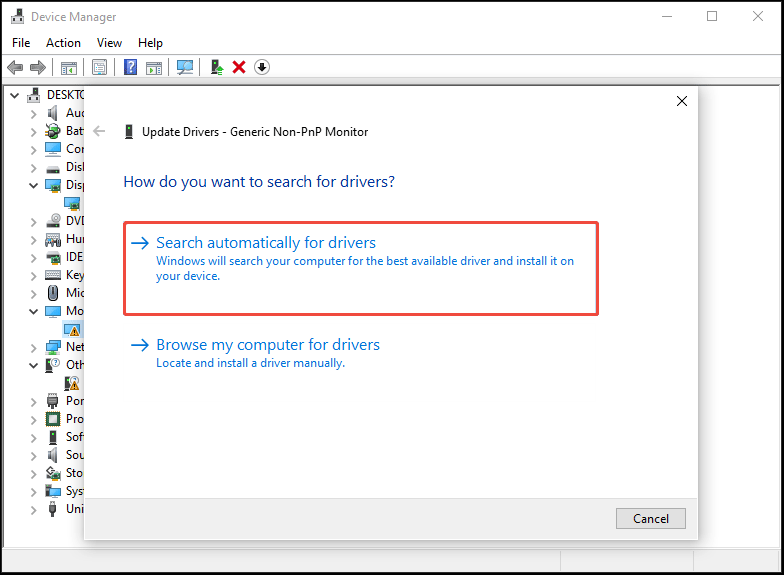This screenshot has width=784, height=575.
Task: Close the Update Drivers dialog
Action: tap(681, 102)
